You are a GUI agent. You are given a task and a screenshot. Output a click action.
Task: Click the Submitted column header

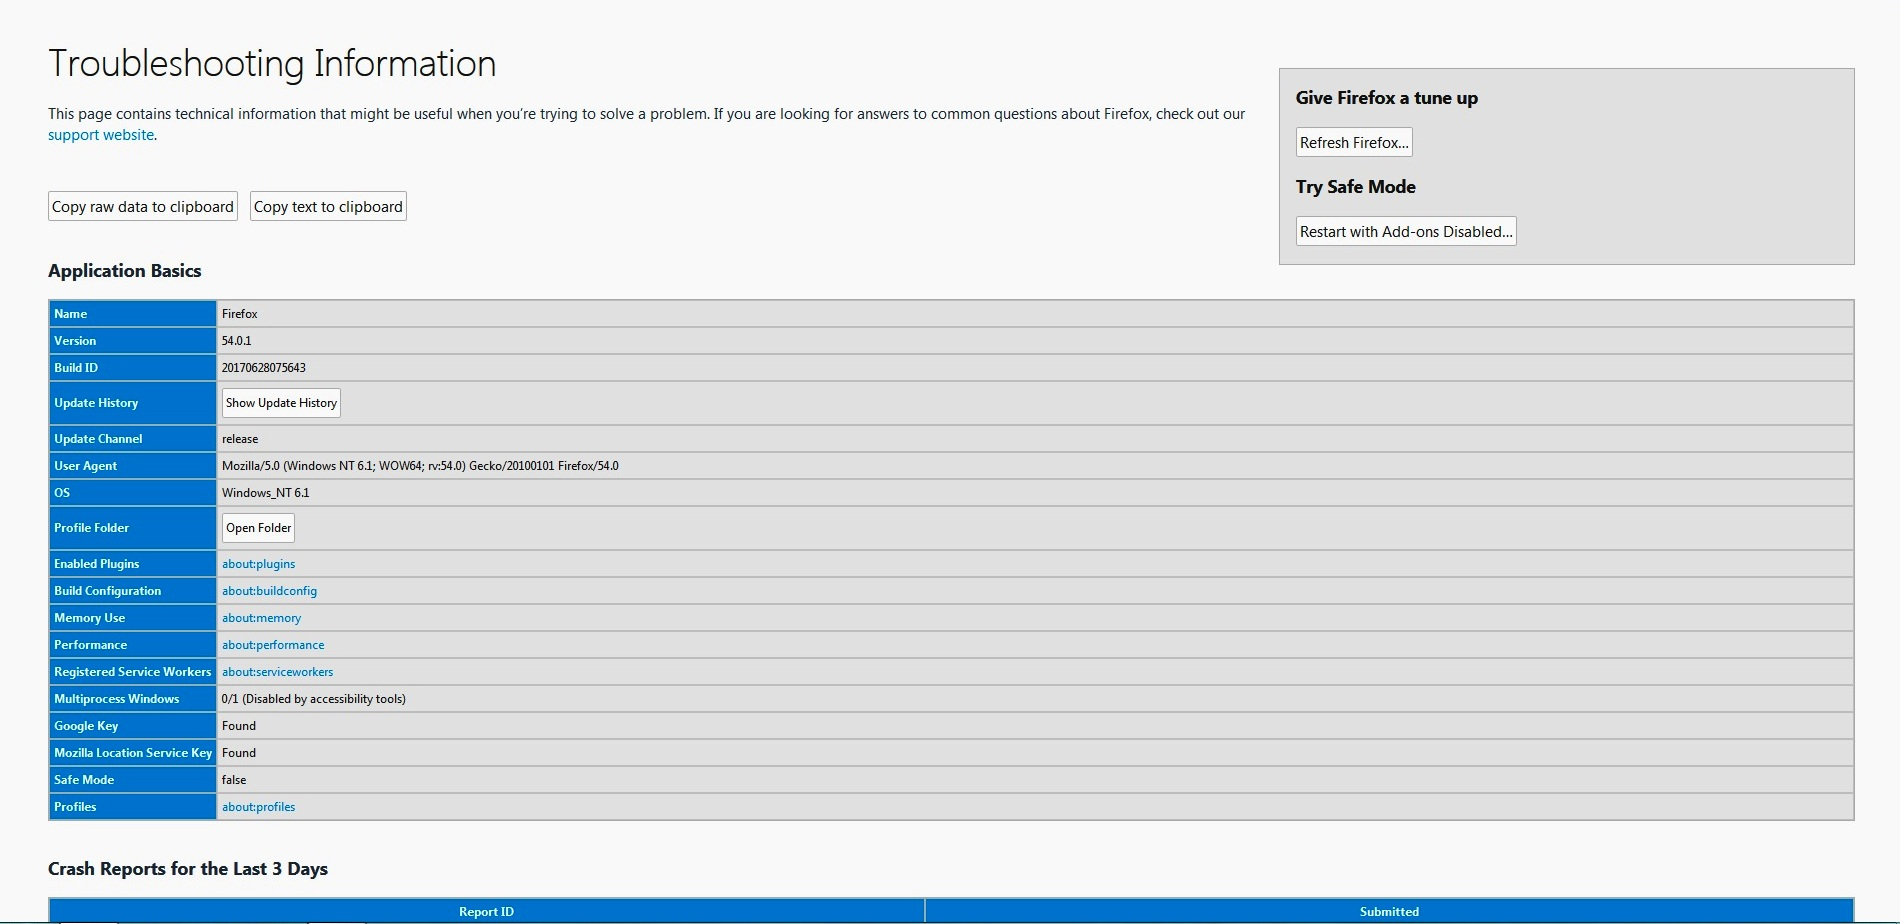click(x=1389, y=911)
